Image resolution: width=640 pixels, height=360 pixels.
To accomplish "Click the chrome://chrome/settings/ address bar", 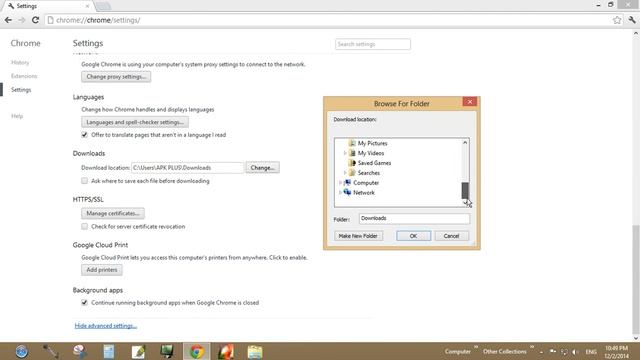I will pos(327,20).
